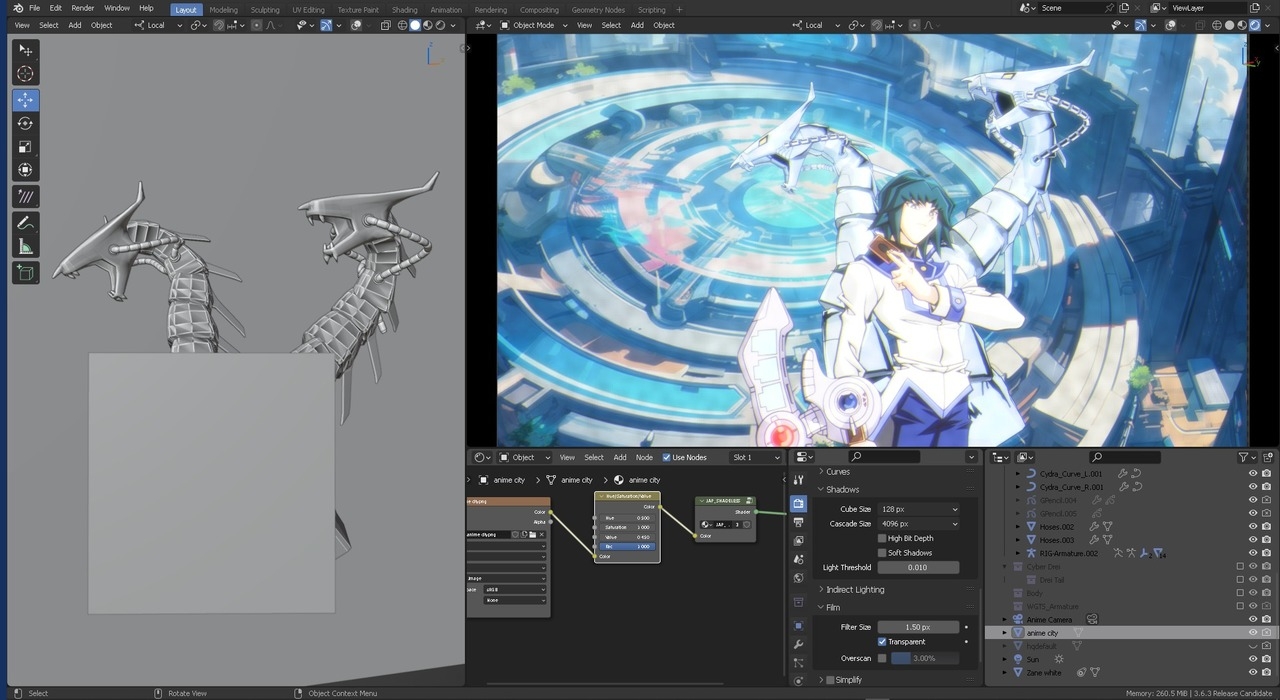1280x700 pixels.
Task: Click the Light Threshold value field
Action: [x=918, y=567]
